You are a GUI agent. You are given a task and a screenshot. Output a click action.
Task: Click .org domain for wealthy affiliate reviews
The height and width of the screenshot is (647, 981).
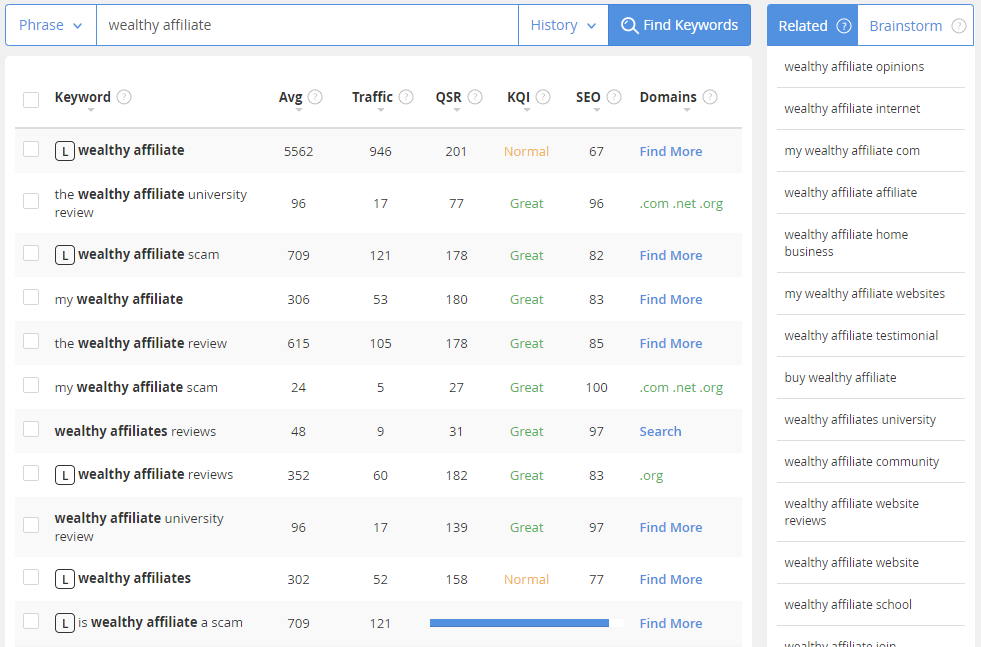(x=651, y=476)
